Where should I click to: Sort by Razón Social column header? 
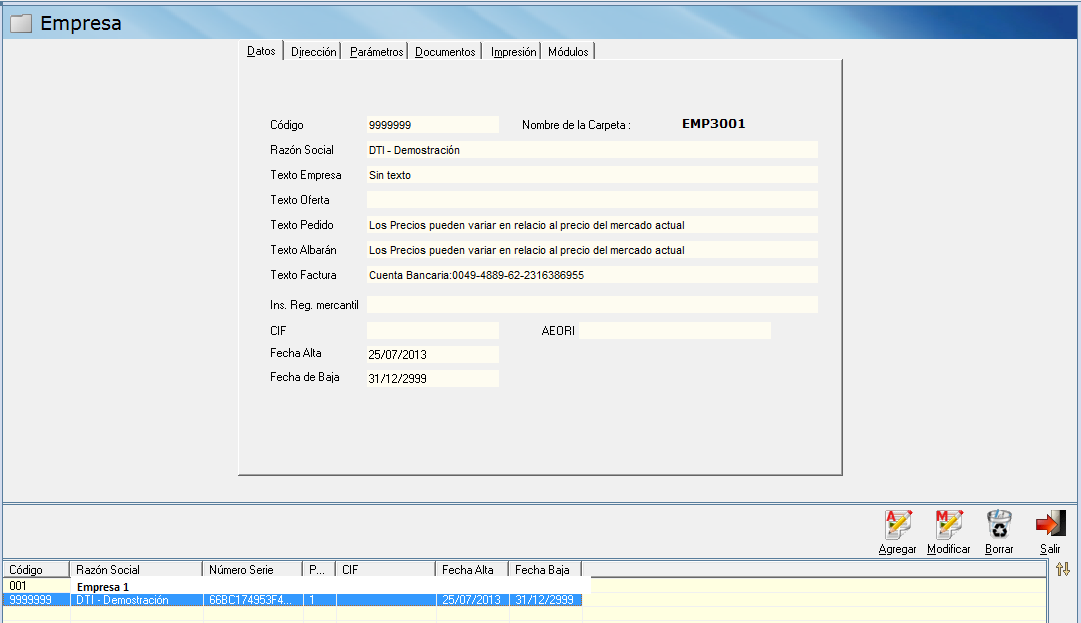pyautogui.click(x=135, y=570)
